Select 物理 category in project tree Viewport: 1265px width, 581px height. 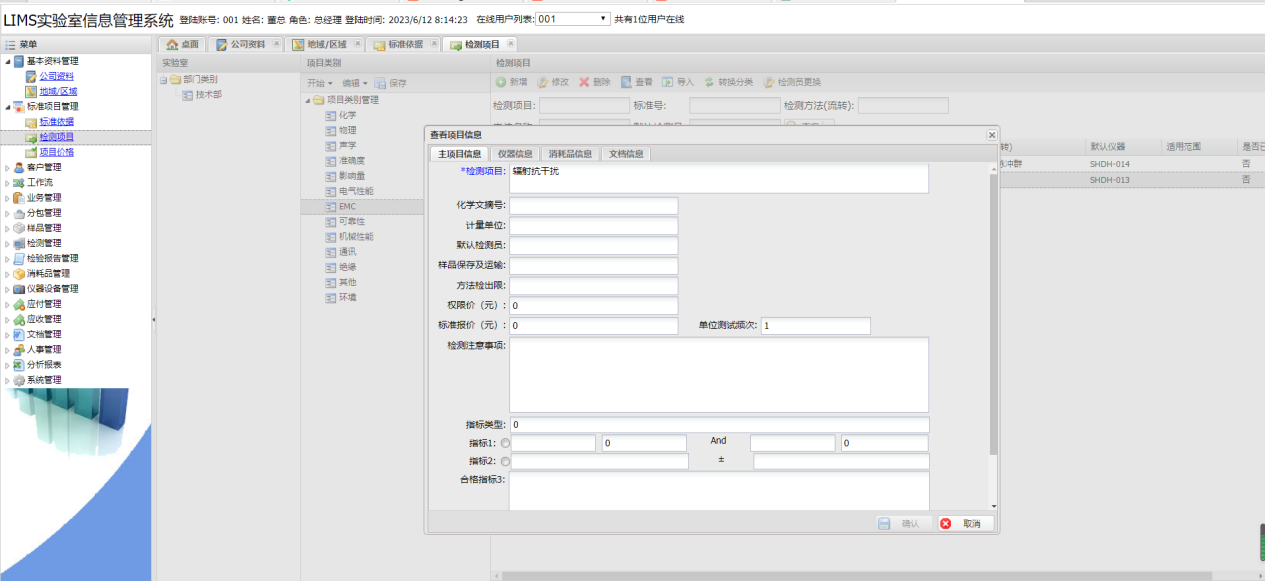point(347,130)
